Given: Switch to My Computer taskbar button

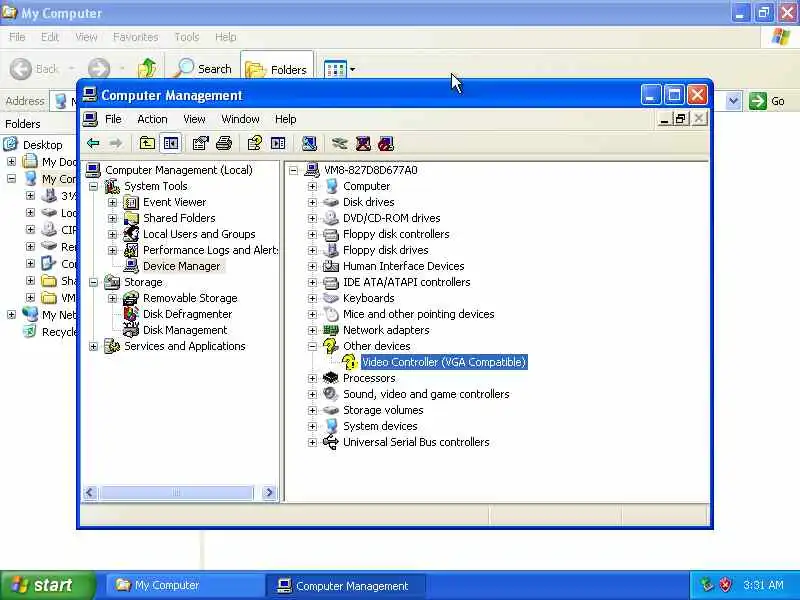Looking at the screenshot, I should coord(184,585).
